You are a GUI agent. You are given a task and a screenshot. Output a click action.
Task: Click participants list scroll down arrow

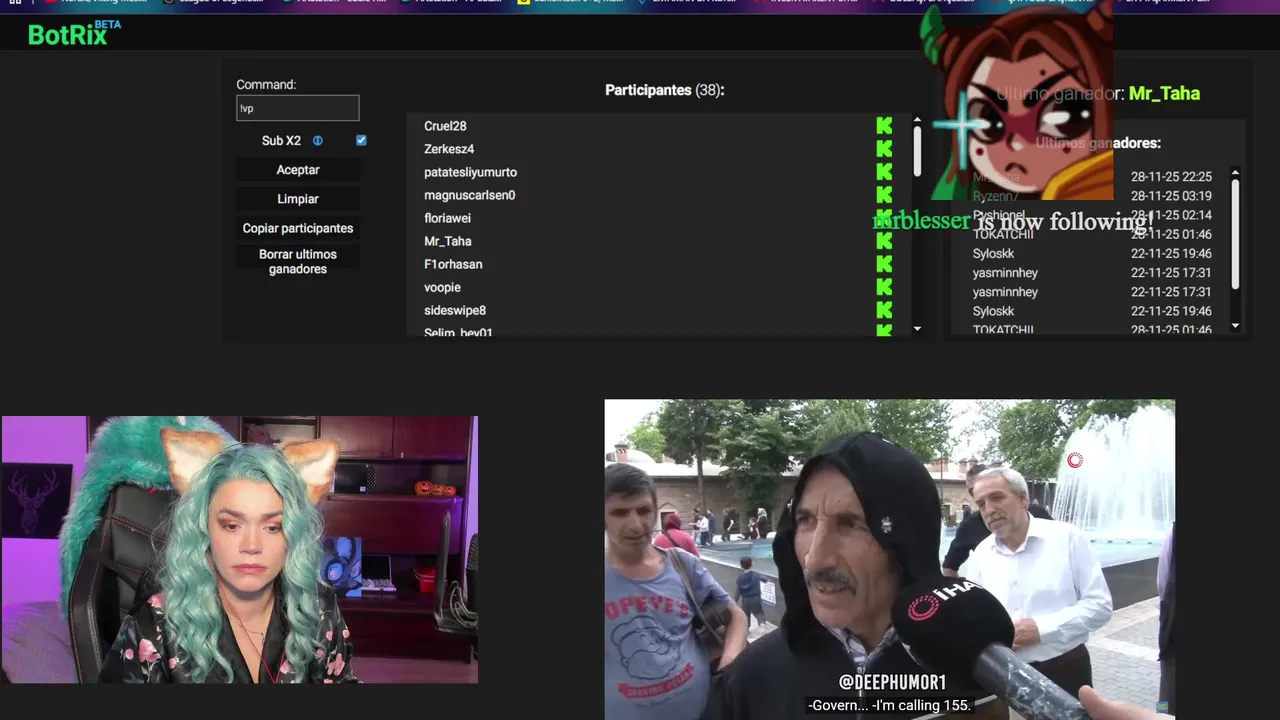(x=917, y=329)
